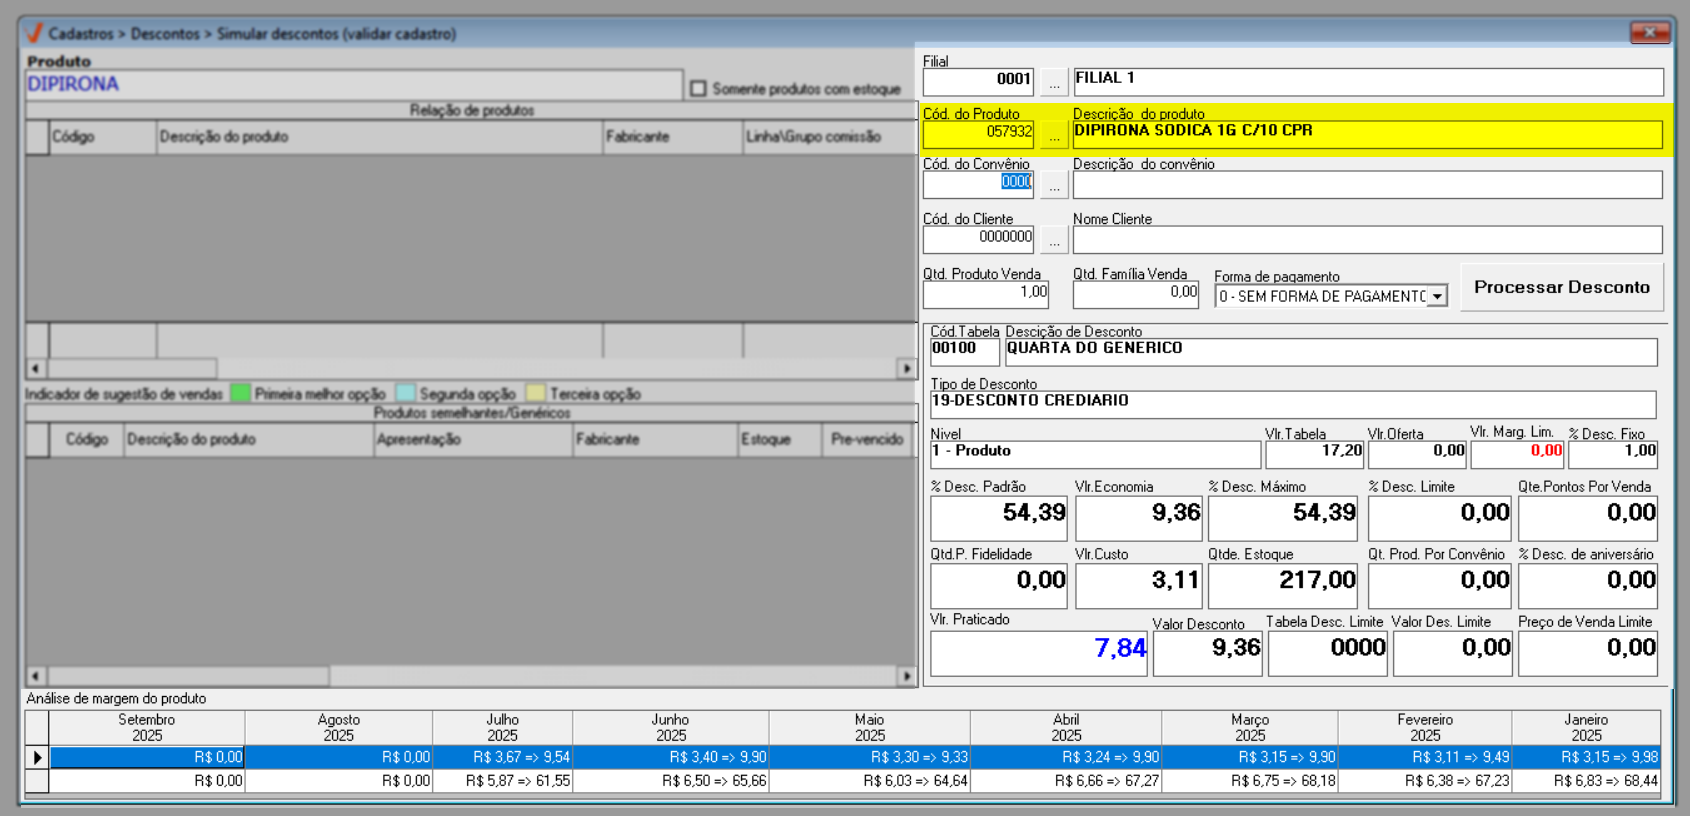Click the lookup button next to Filial
1690x816 pixels.
click(x=1053, y=81)
